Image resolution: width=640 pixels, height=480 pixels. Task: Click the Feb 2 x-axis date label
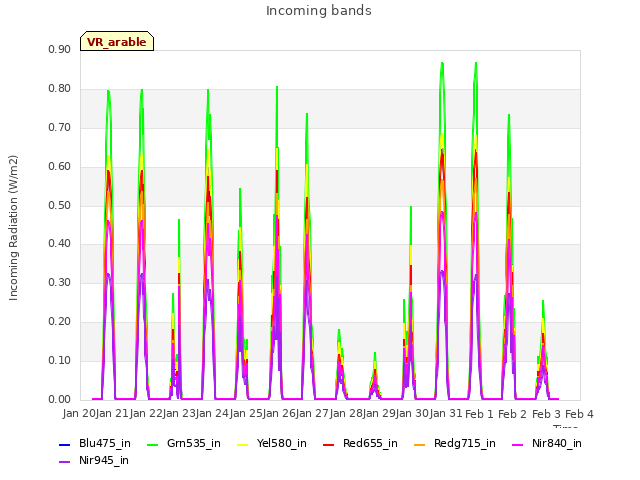click(x=512, y=414)
